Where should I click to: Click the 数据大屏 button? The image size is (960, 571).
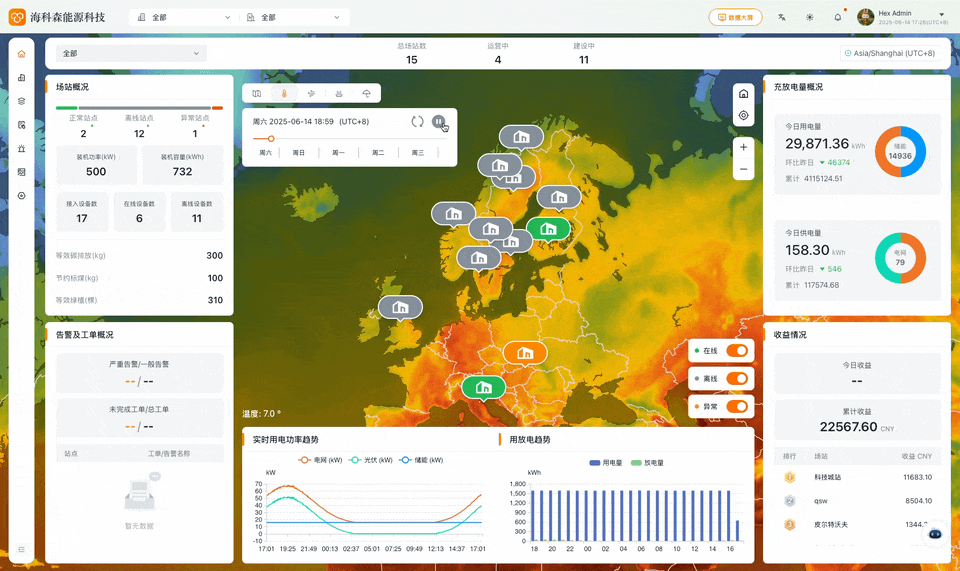pyautogui.click(x=735, y=17)
